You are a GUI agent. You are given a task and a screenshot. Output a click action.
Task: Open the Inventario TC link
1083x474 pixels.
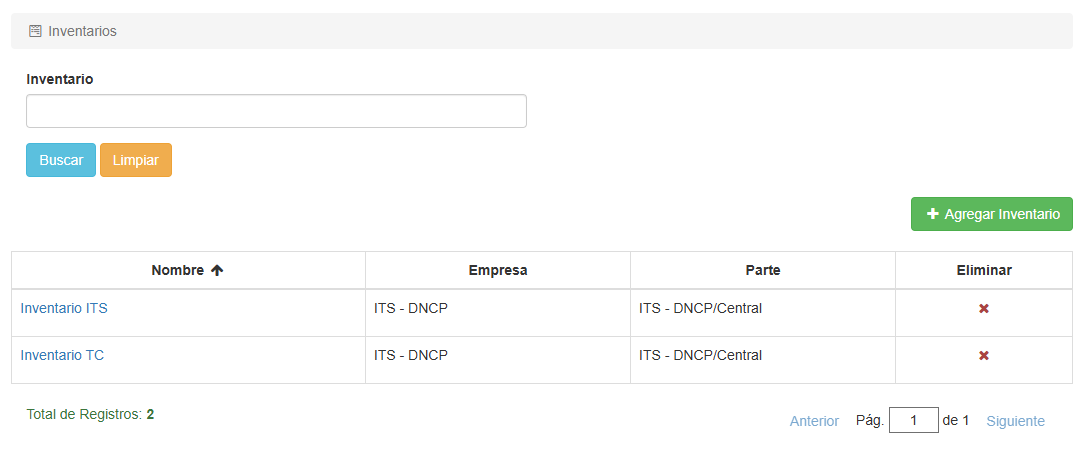pos(62,355)
